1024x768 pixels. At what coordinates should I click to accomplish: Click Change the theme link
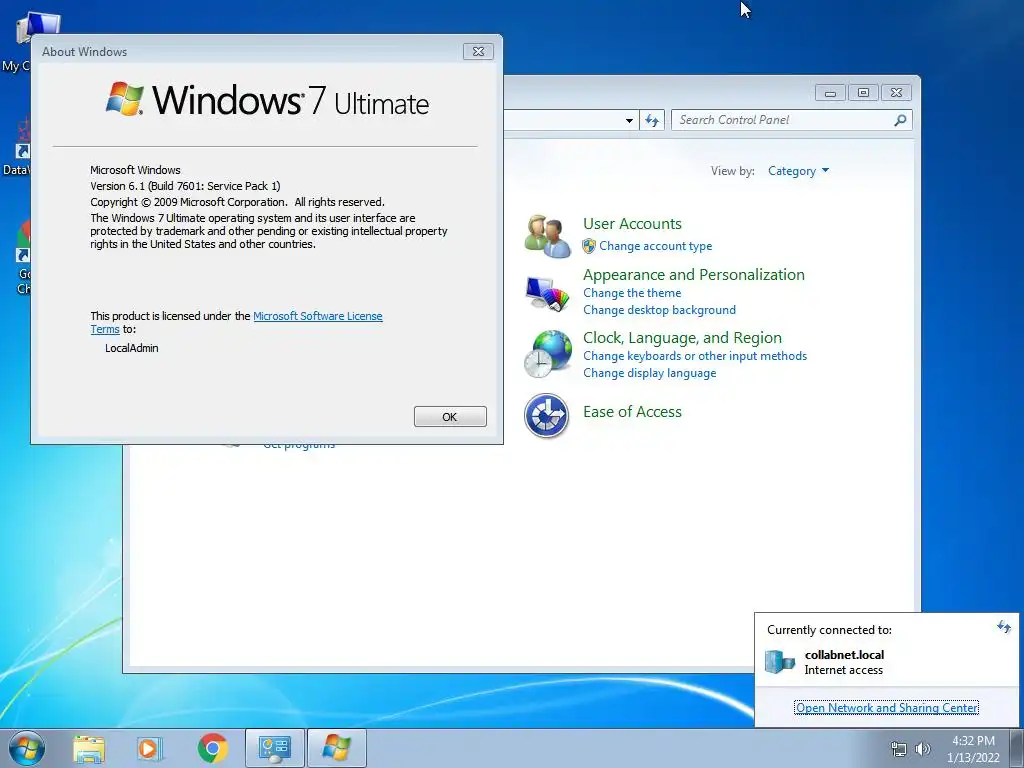(632, 293)
